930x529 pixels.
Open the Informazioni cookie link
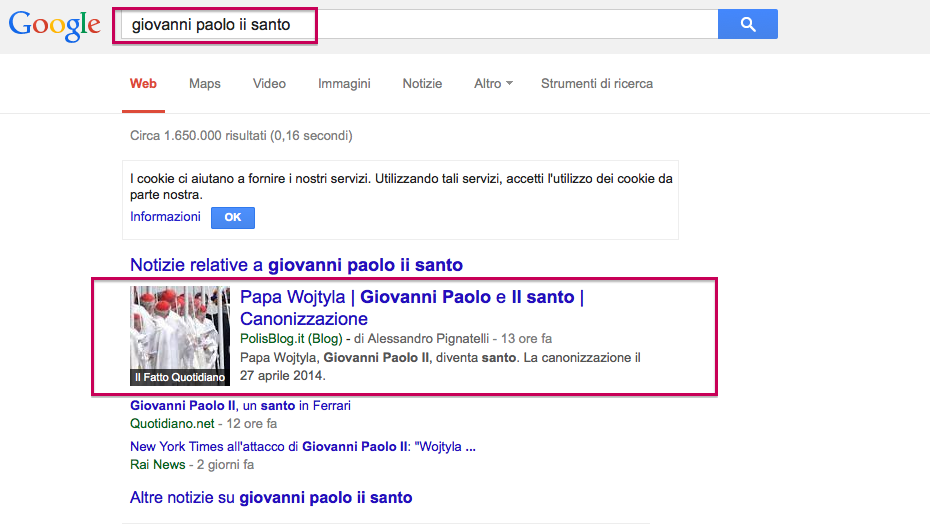coord(165,216)
